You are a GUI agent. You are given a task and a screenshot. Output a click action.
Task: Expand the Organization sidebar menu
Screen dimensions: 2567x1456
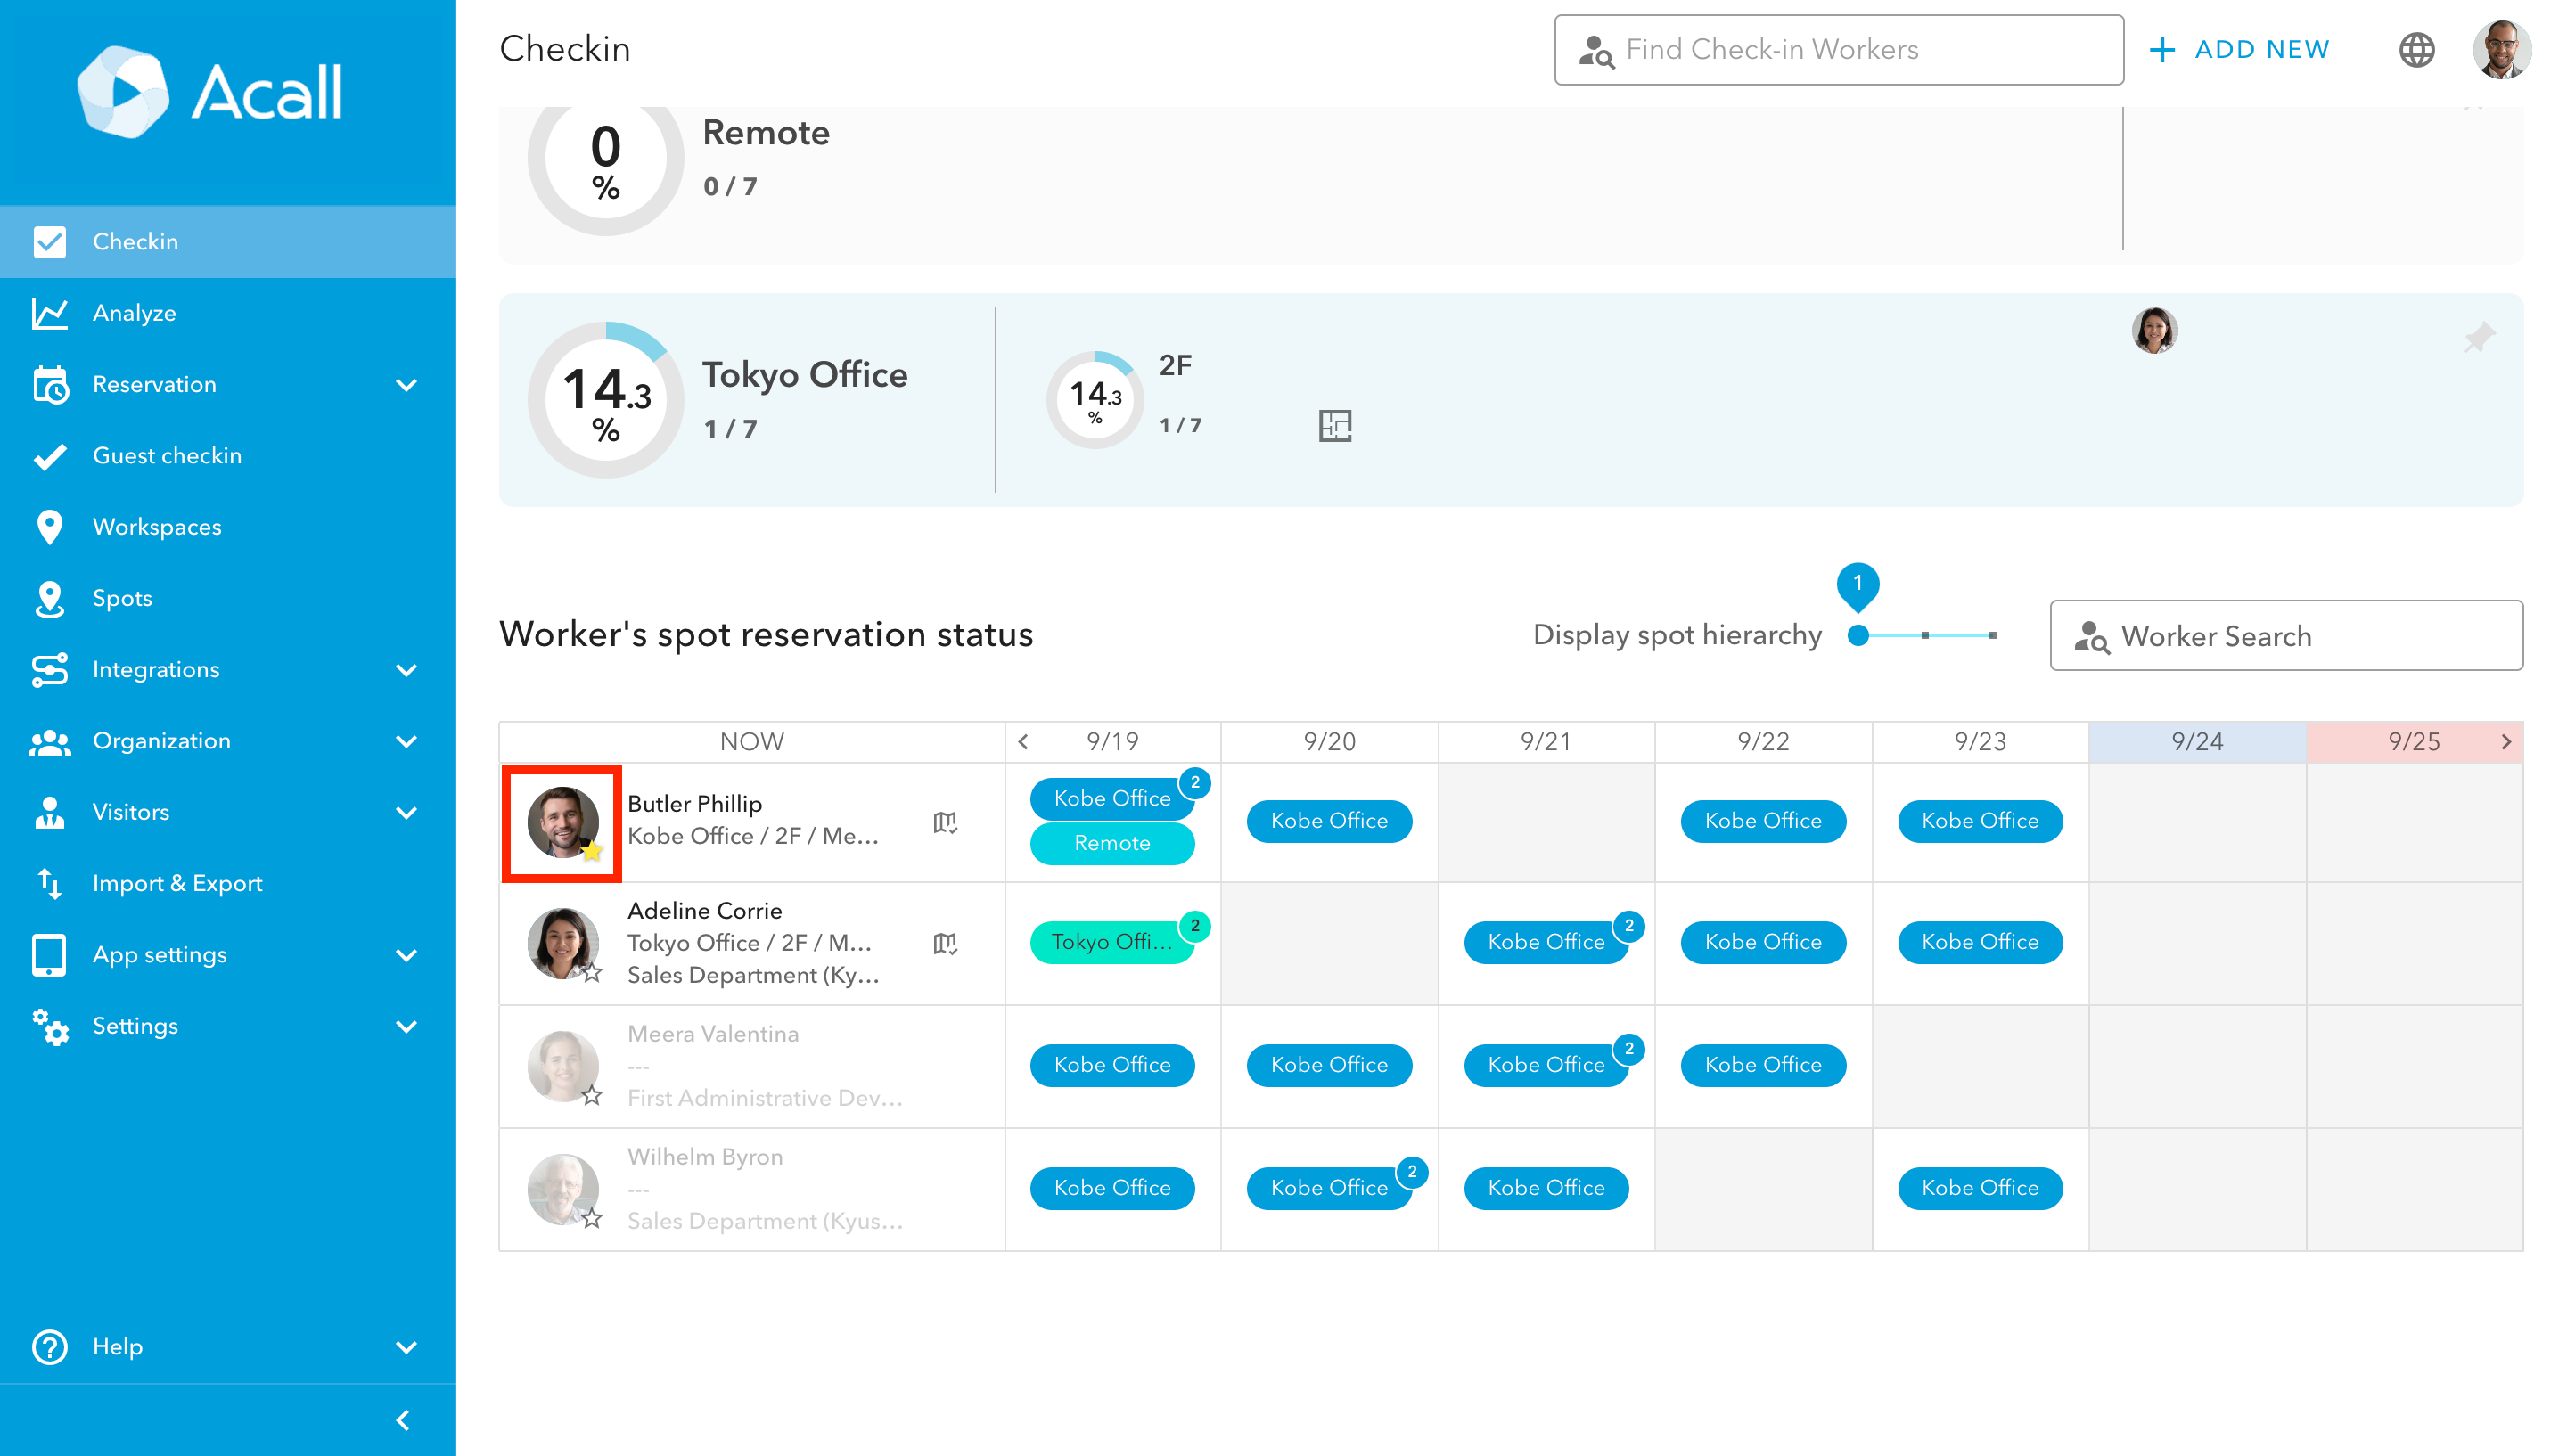coord(406,741)
